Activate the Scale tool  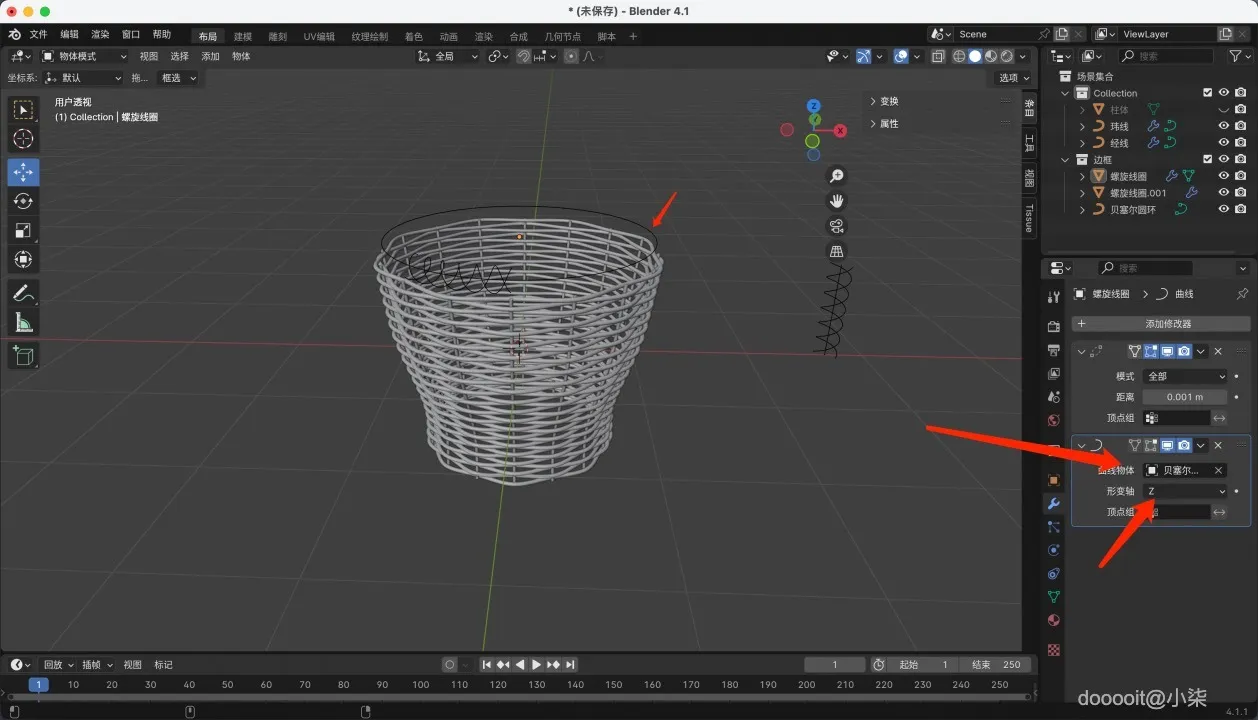[23, 230]
